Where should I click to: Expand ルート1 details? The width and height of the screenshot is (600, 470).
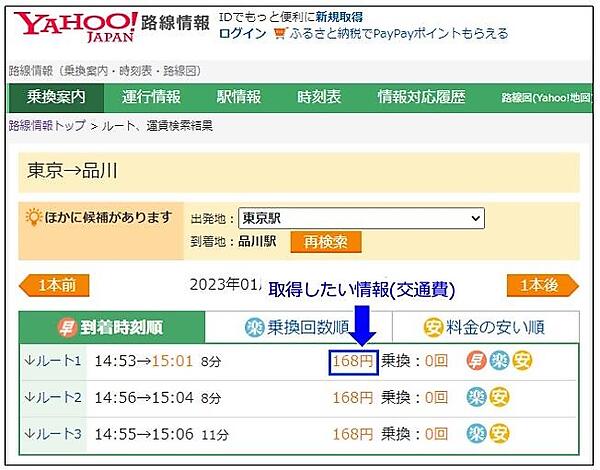click(x=53, y=361)
